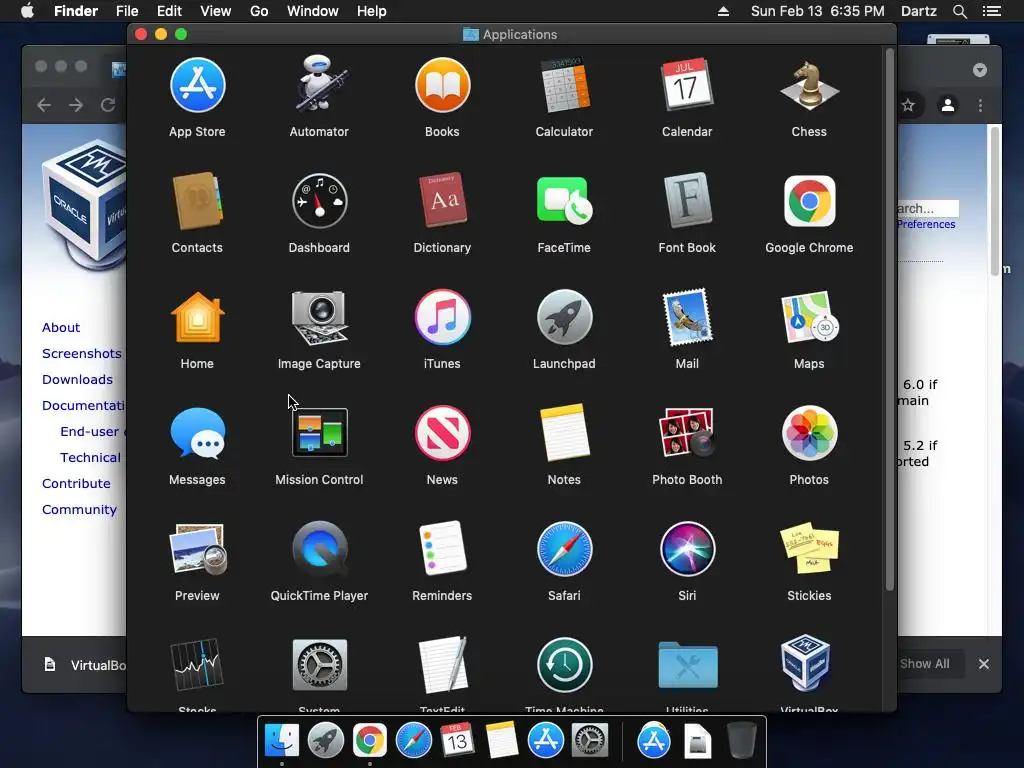
Task: Select the Photos app icon
Action: (809, 433)
